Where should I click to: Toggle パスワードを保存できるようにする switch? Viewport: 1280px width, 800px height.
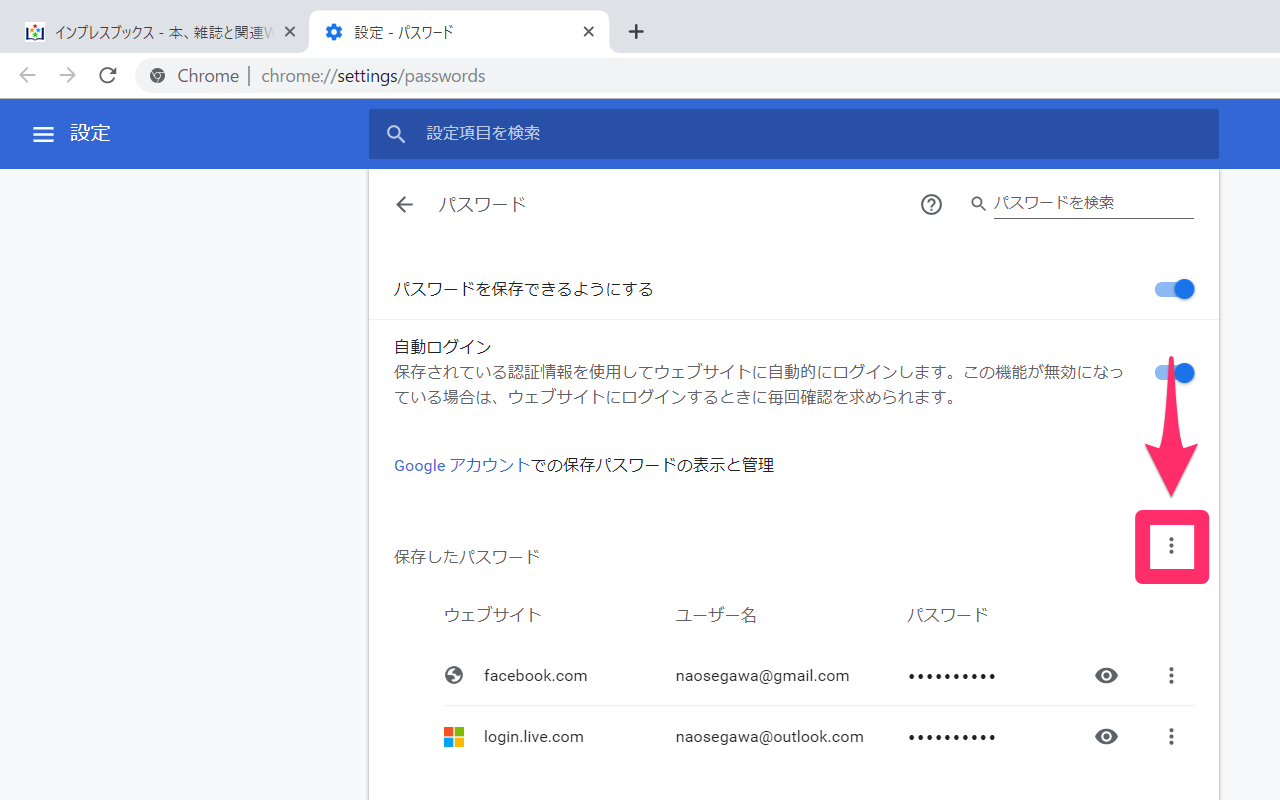[1175, 289]
